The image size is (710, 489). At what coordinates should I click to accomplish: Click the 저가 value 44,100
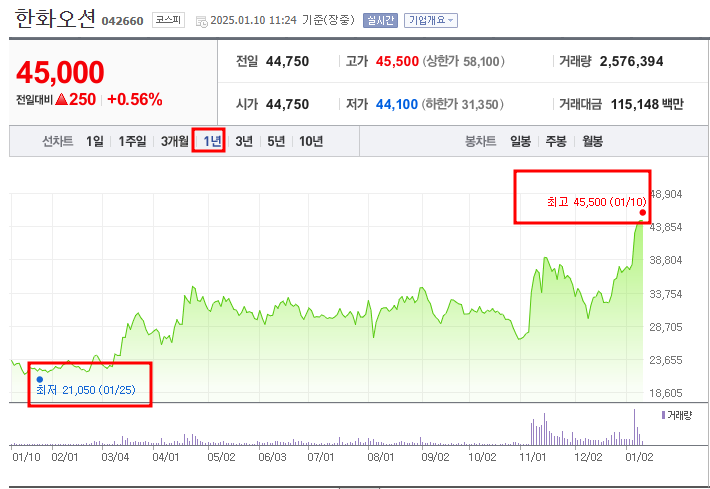pyautogui.click(x=397, y=104)
